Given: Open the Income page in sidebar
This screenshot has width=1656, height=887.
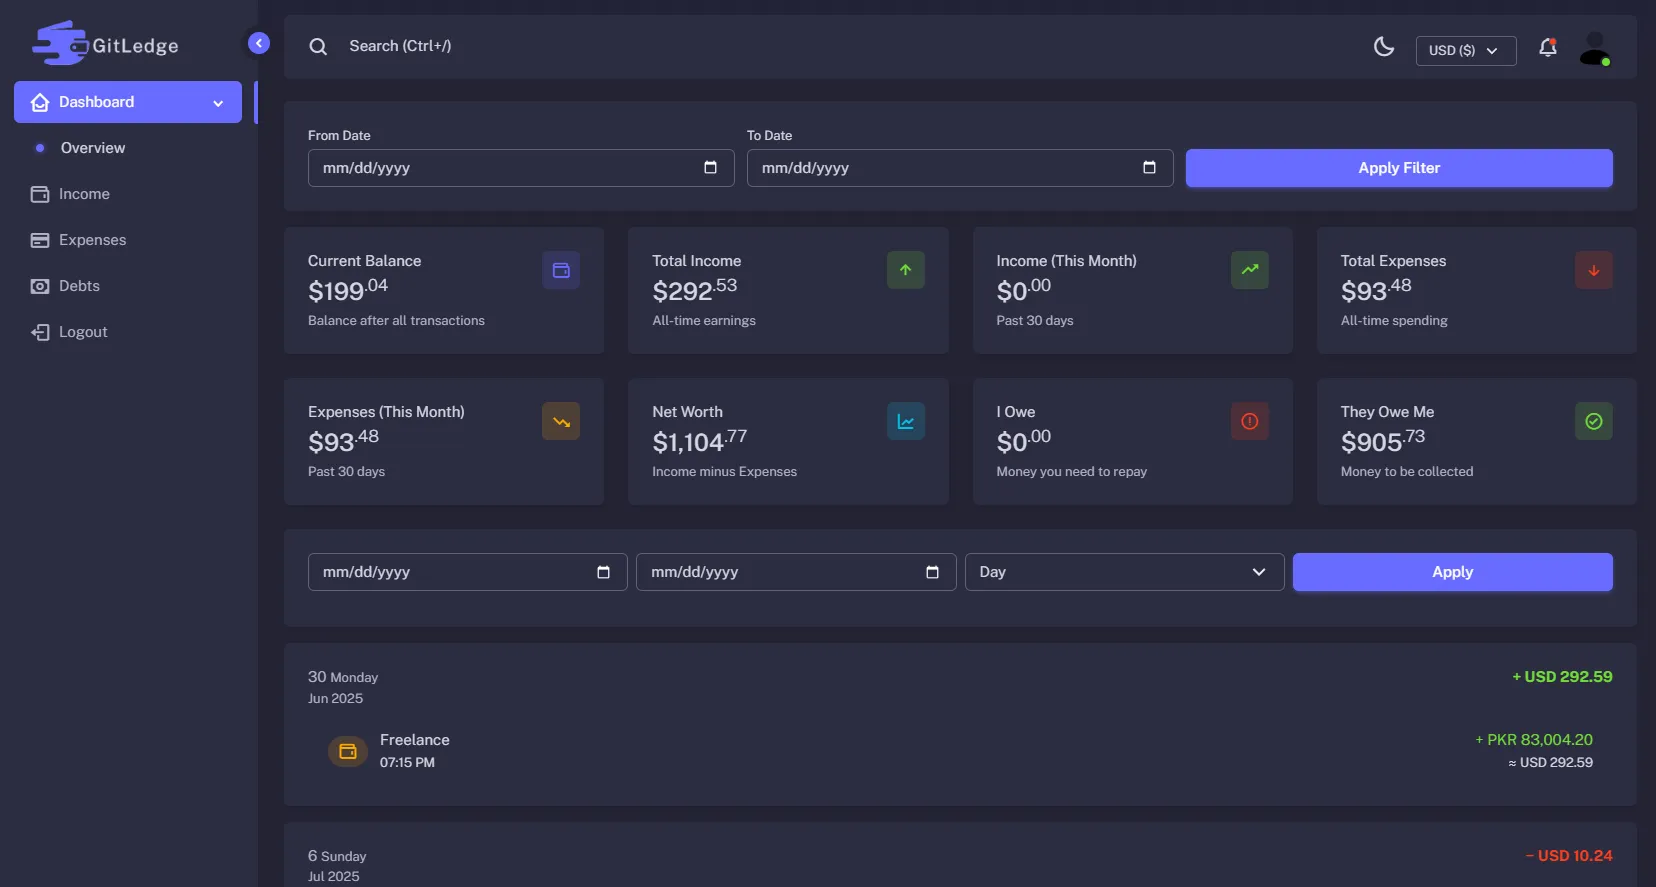Looking at the screenshot, I should tap(84, 194).
